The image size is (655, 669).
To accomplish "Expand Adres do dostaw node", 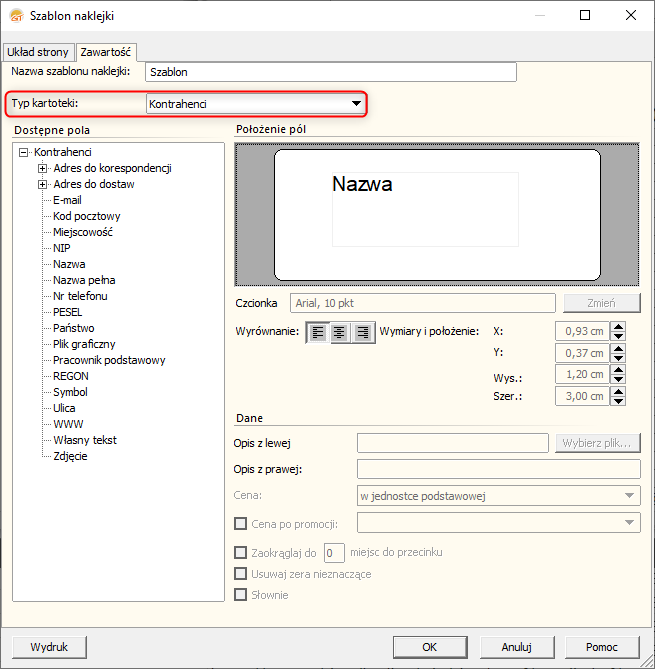I will point(42,184).
